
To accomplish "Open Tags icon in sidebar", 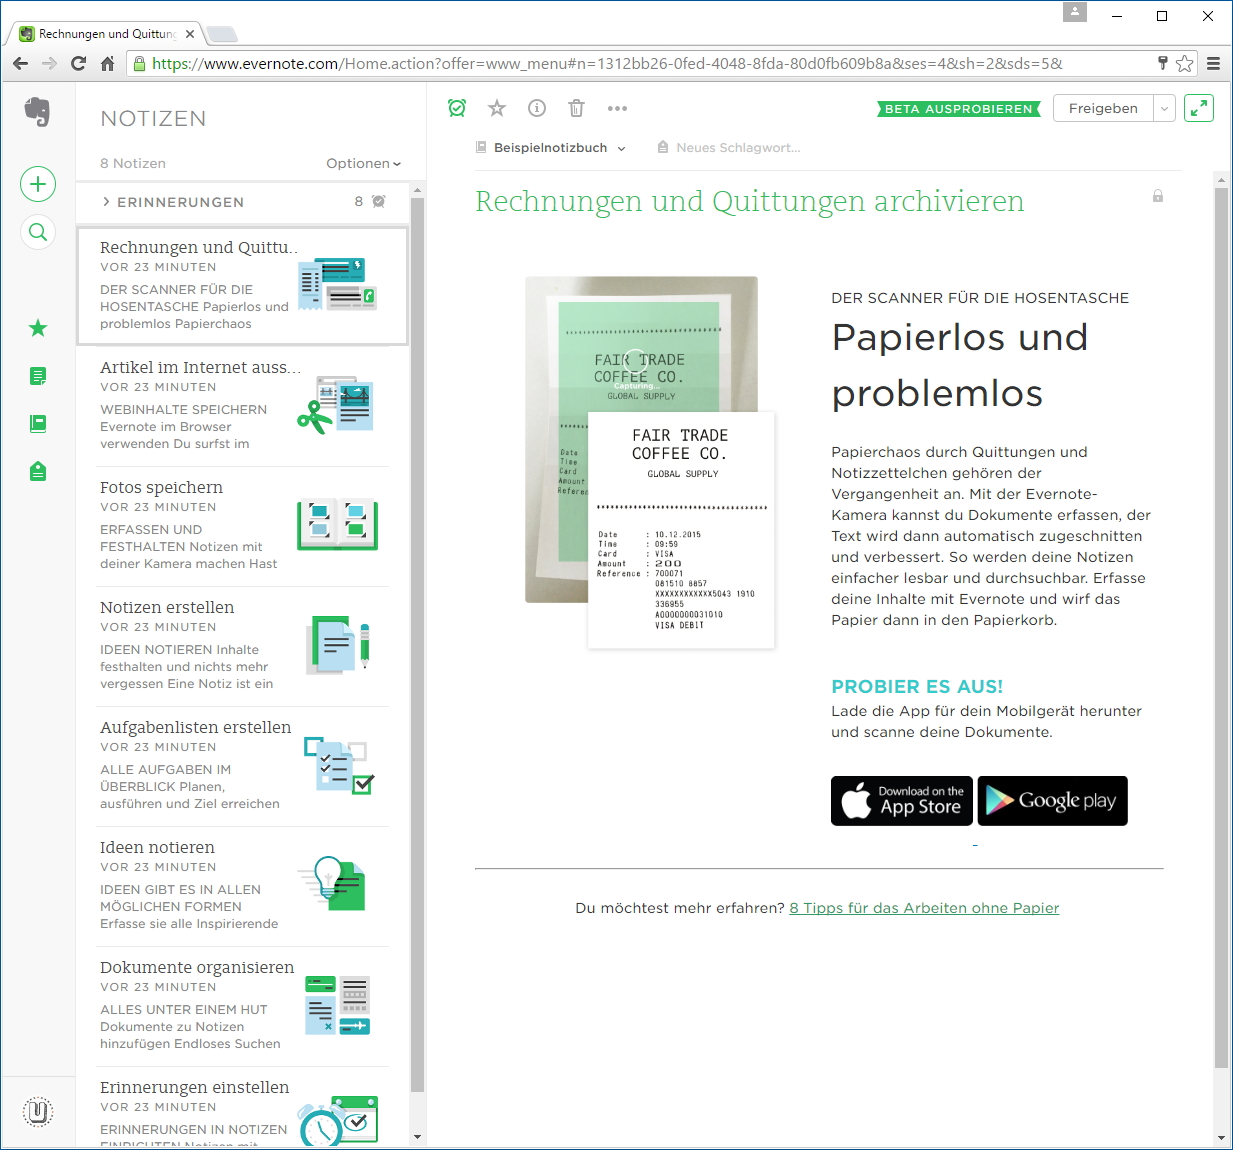I will [38, 471].
